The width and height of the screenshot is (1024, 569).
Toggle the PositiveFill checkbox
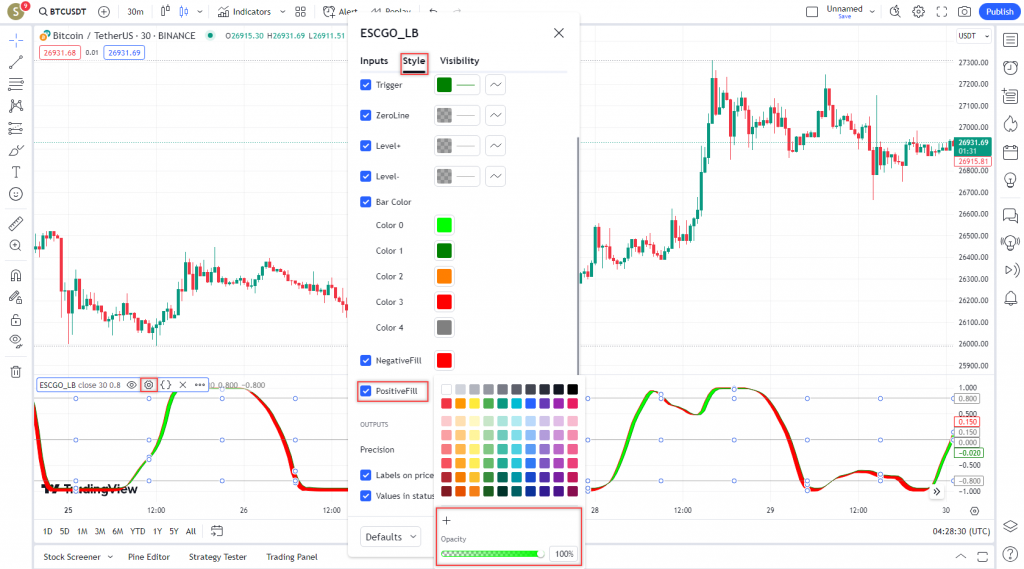click(x=366, y=391)
